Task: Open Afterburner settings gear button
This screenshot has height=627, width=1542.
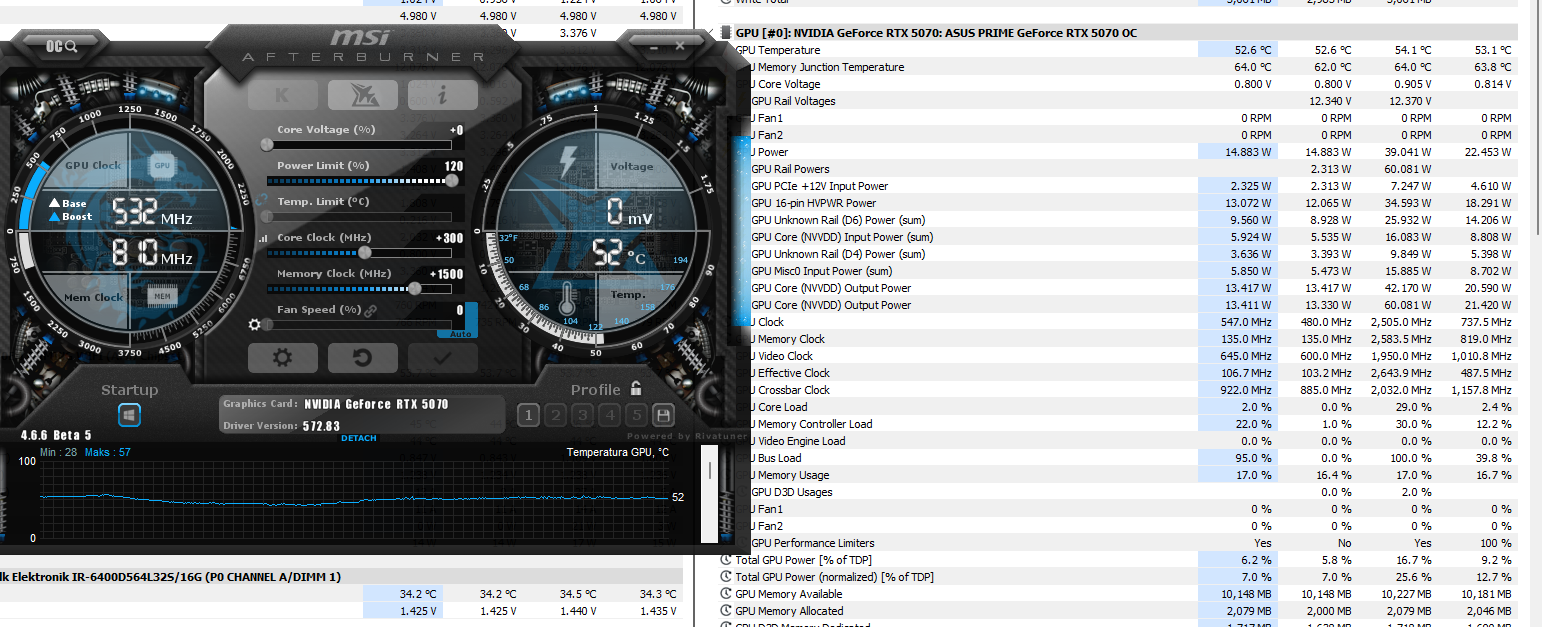Action: 283,357
